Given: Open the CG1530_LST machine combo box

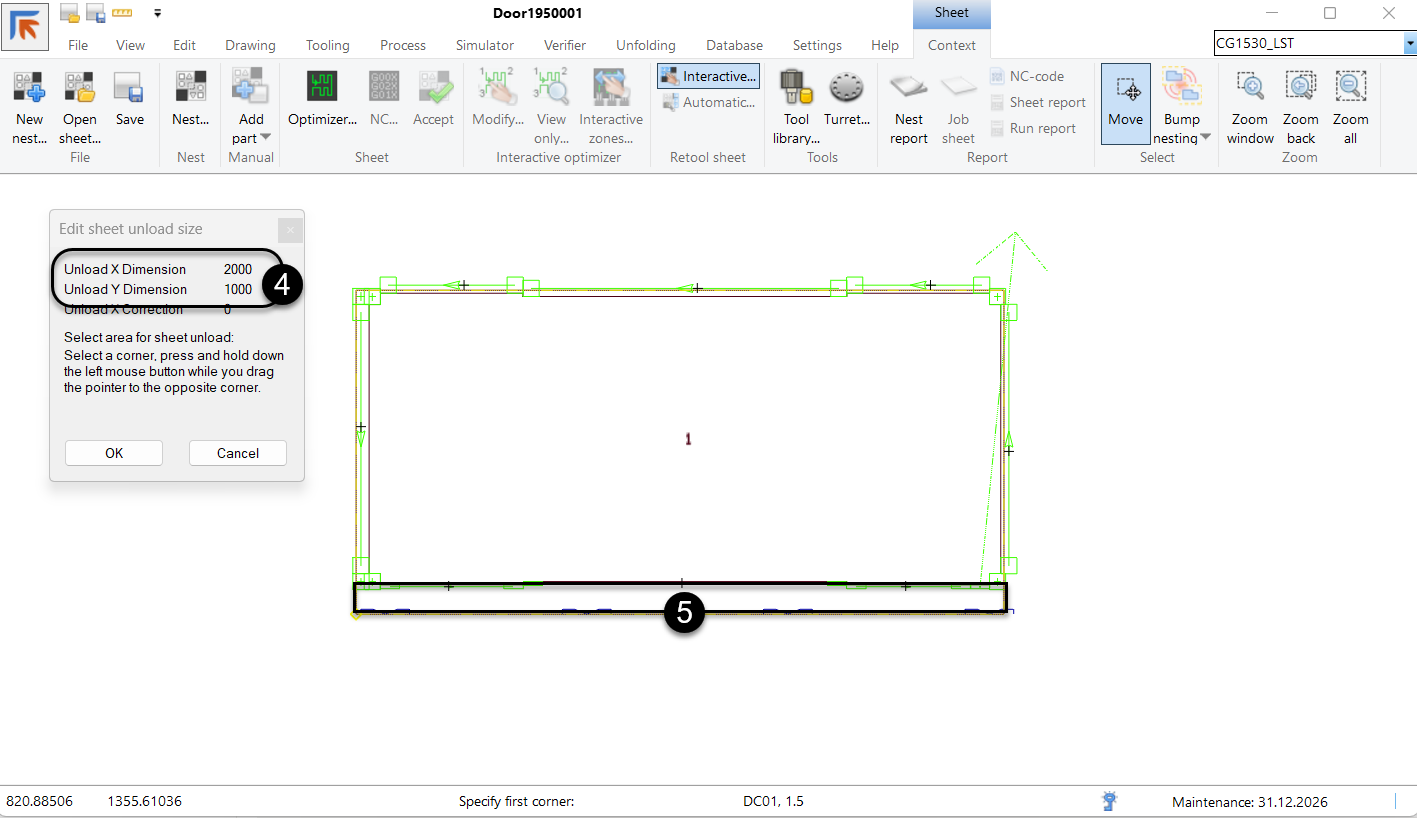Looking at the screenshot, I should pyautogui.click(x=1314, y=43).
